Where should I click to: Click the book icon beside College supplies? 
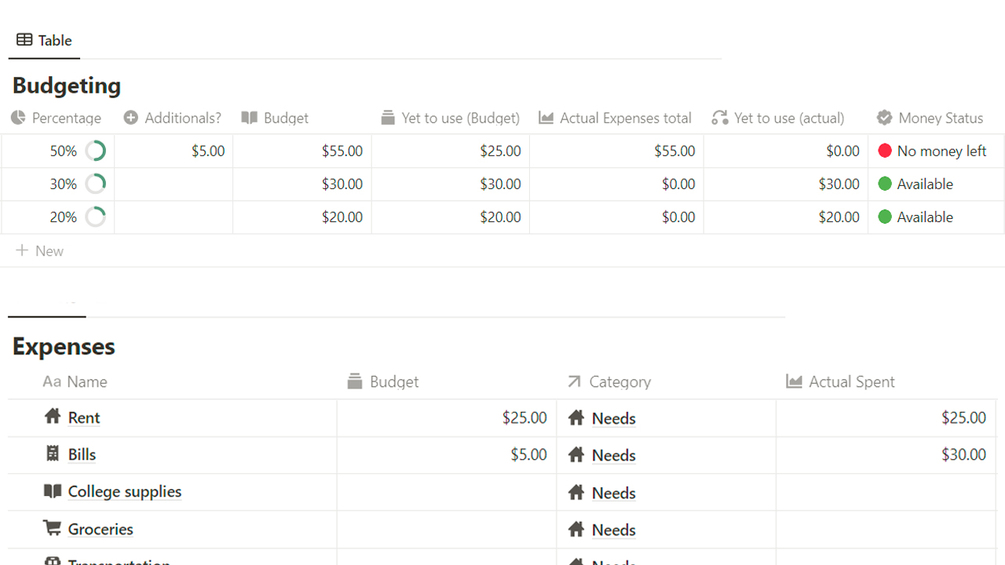click(53, 491)
